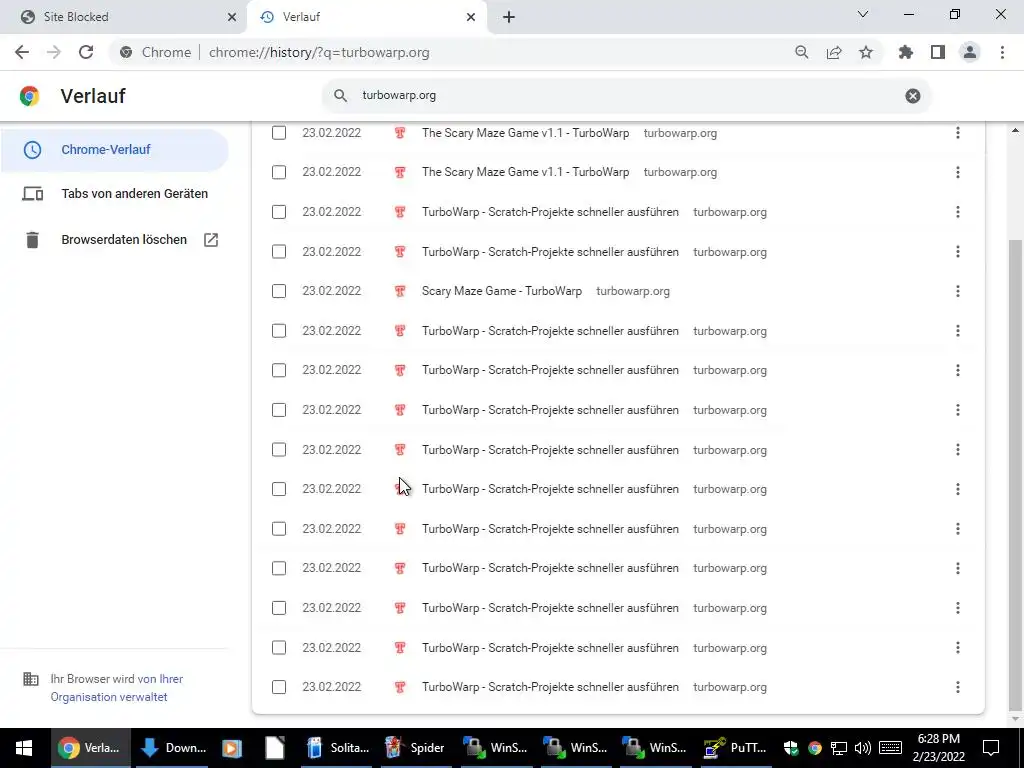Click the address bar showing chrome://history

[x=496, y=52]
